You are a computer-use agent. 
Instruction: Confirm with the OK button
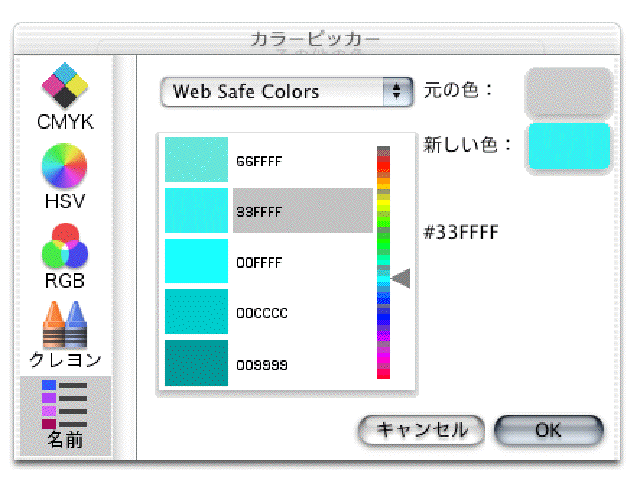(x=548, y=431)
